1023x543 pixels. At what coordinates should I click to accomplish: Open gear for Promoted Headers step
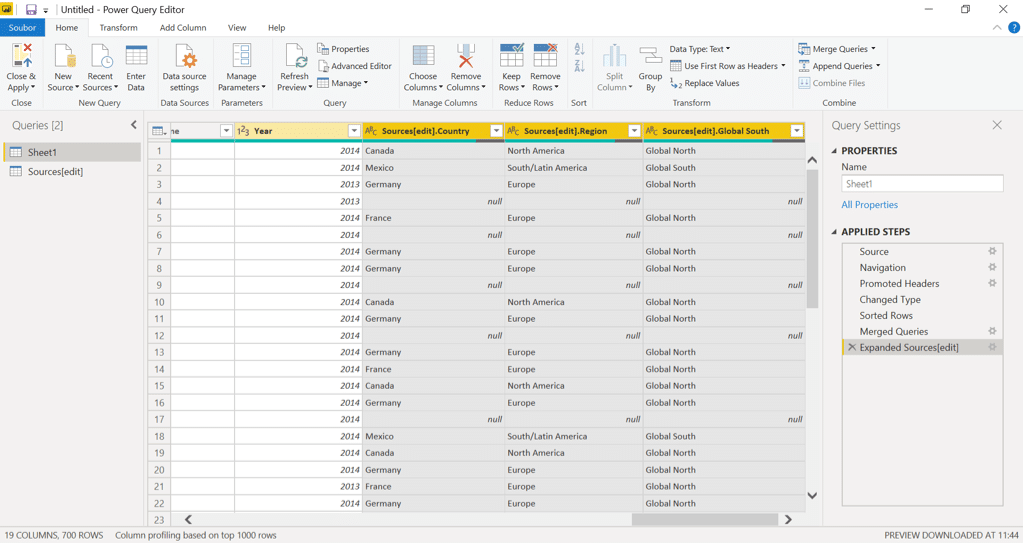[992, 283]
